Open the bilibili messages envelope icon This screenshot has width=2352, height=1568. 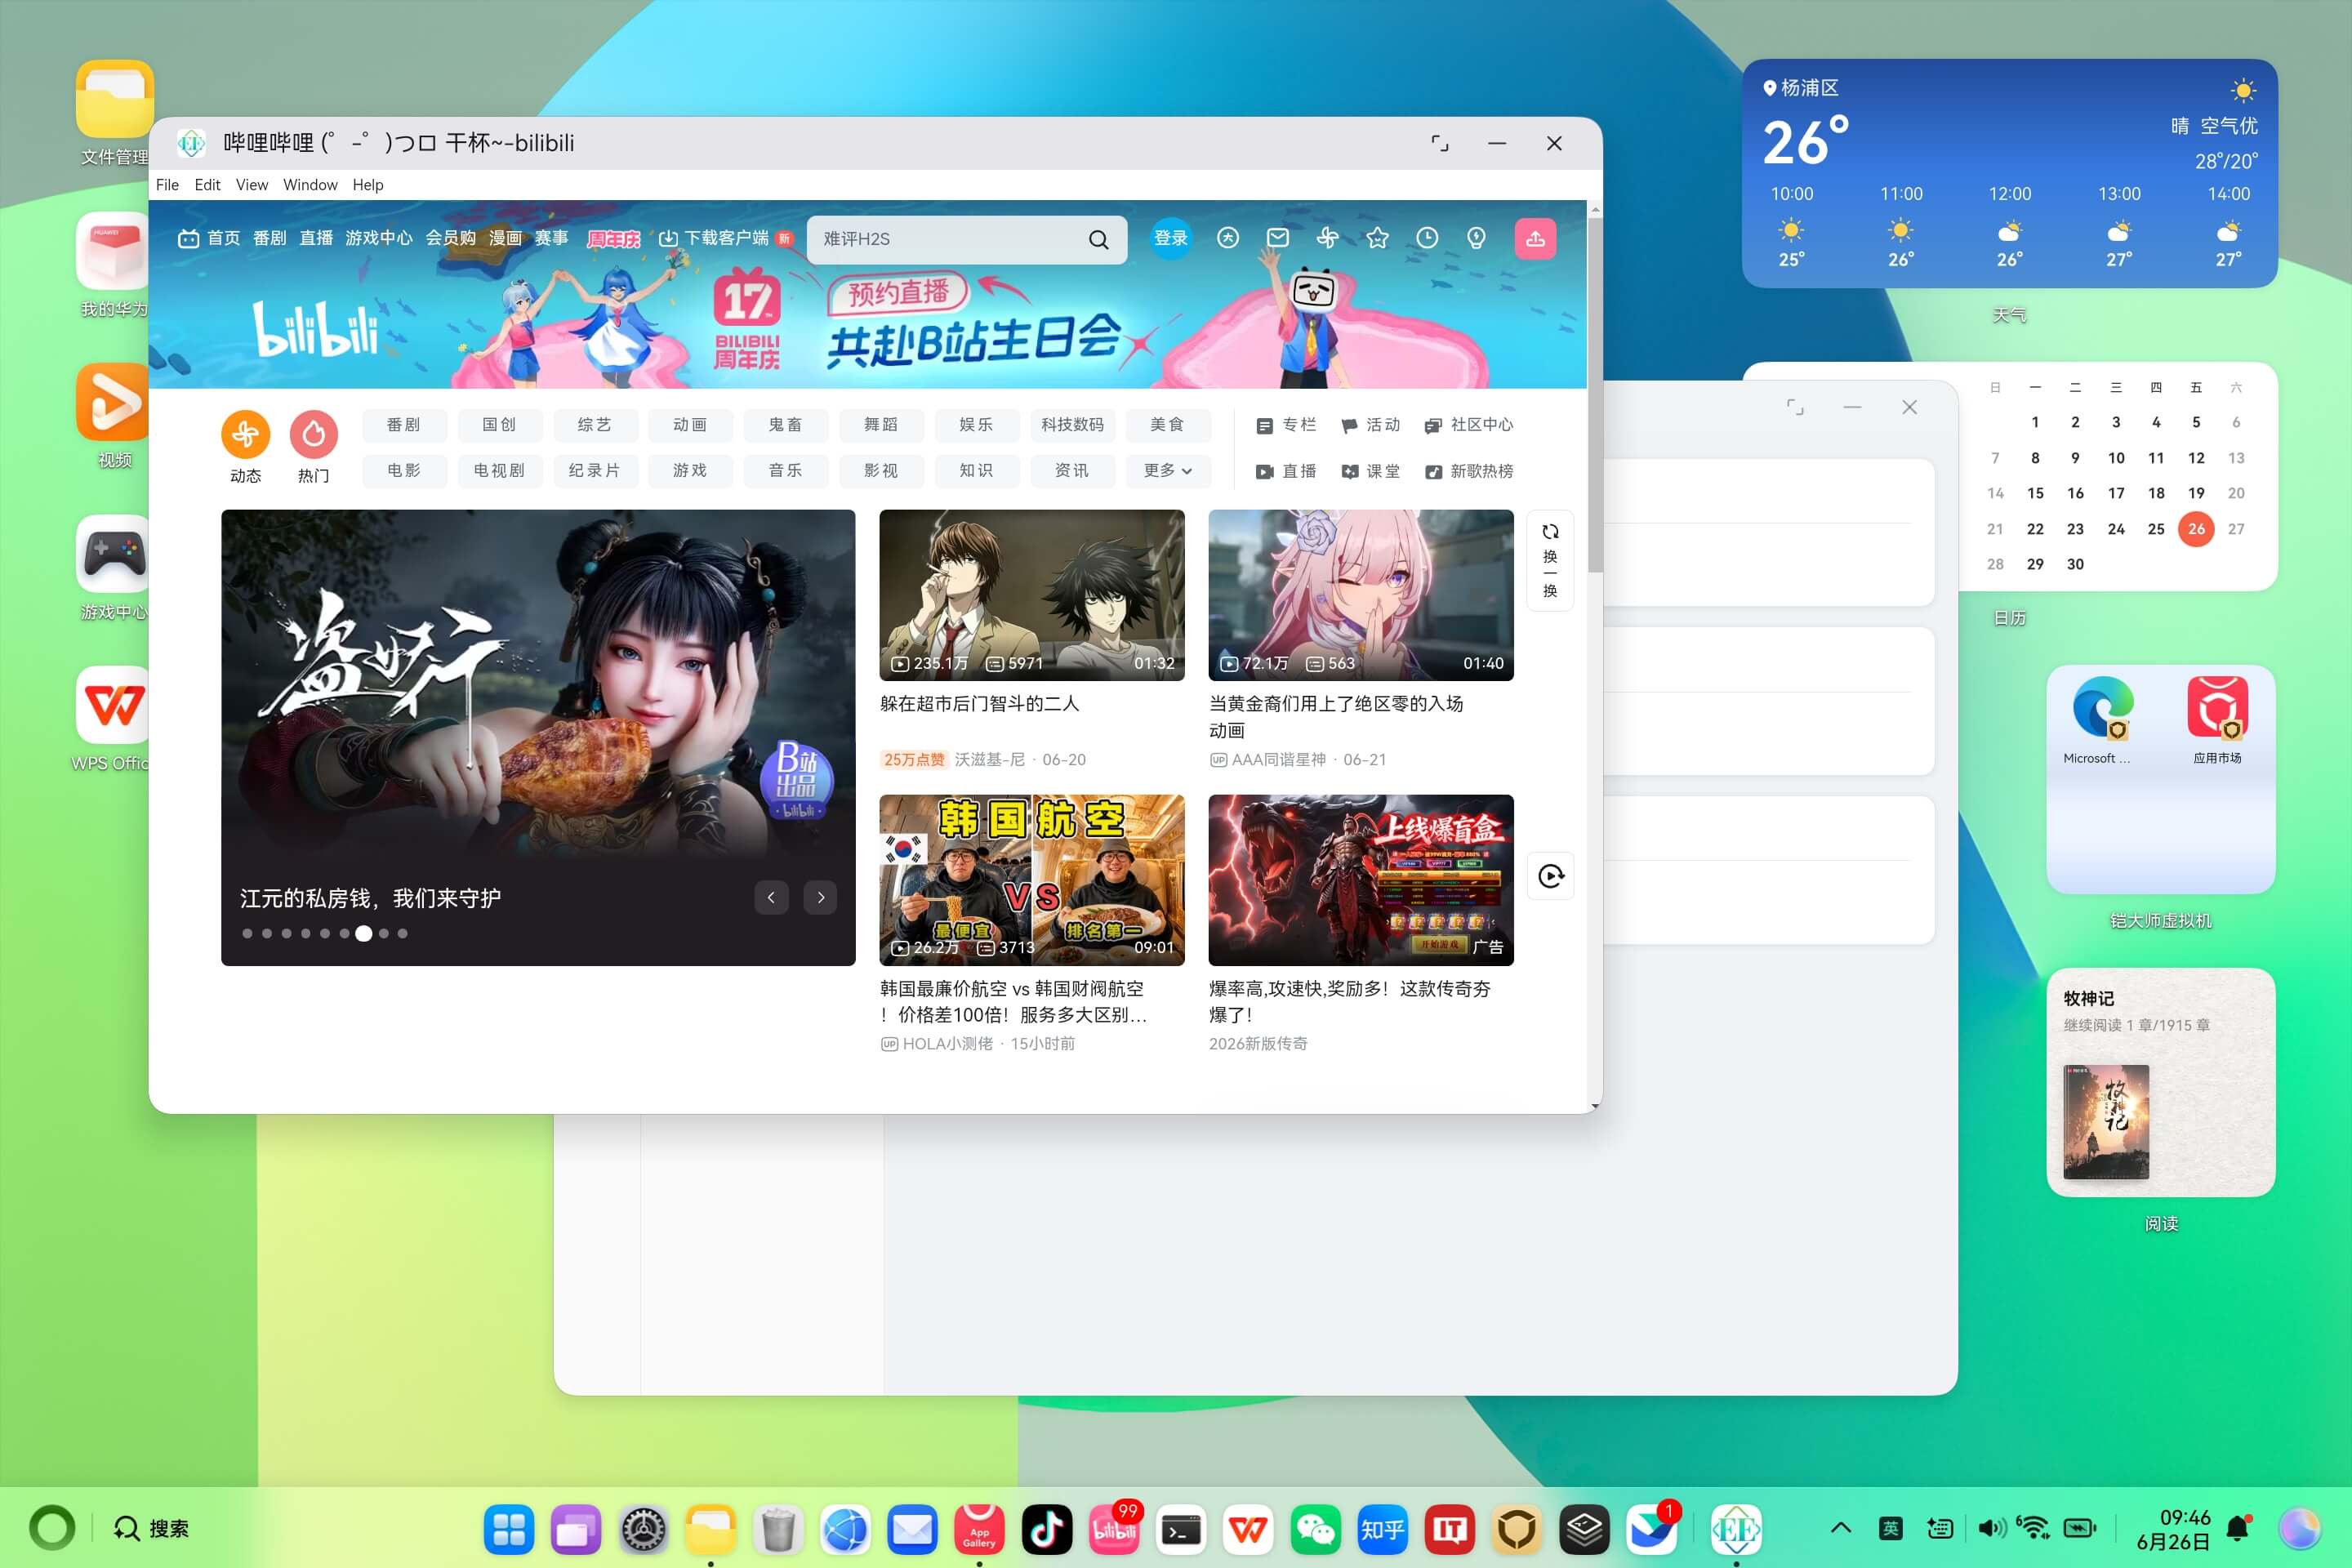coord(1277,238)
